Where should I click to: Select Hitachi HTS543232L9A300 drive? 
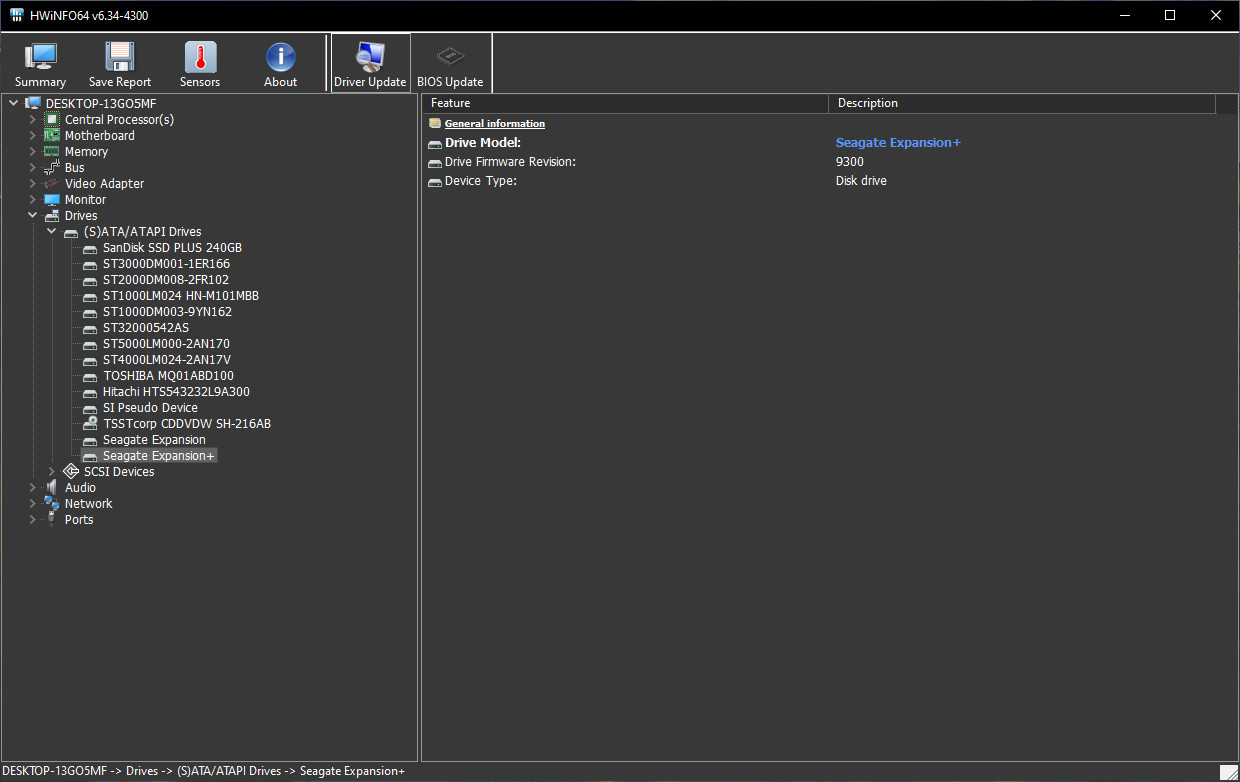click(x=176, y=392)
